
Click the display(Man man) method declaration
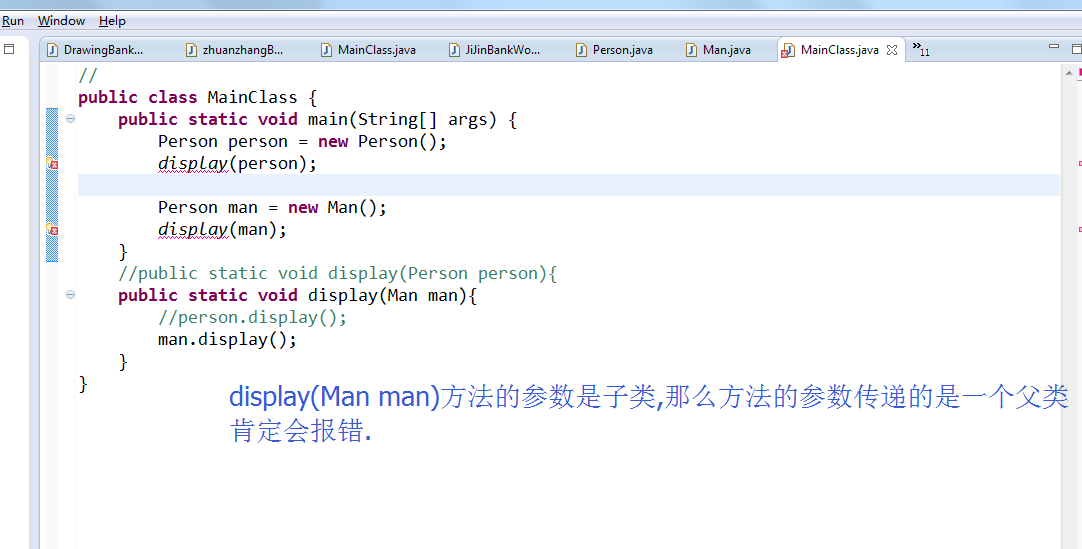(x=297, y=295)
